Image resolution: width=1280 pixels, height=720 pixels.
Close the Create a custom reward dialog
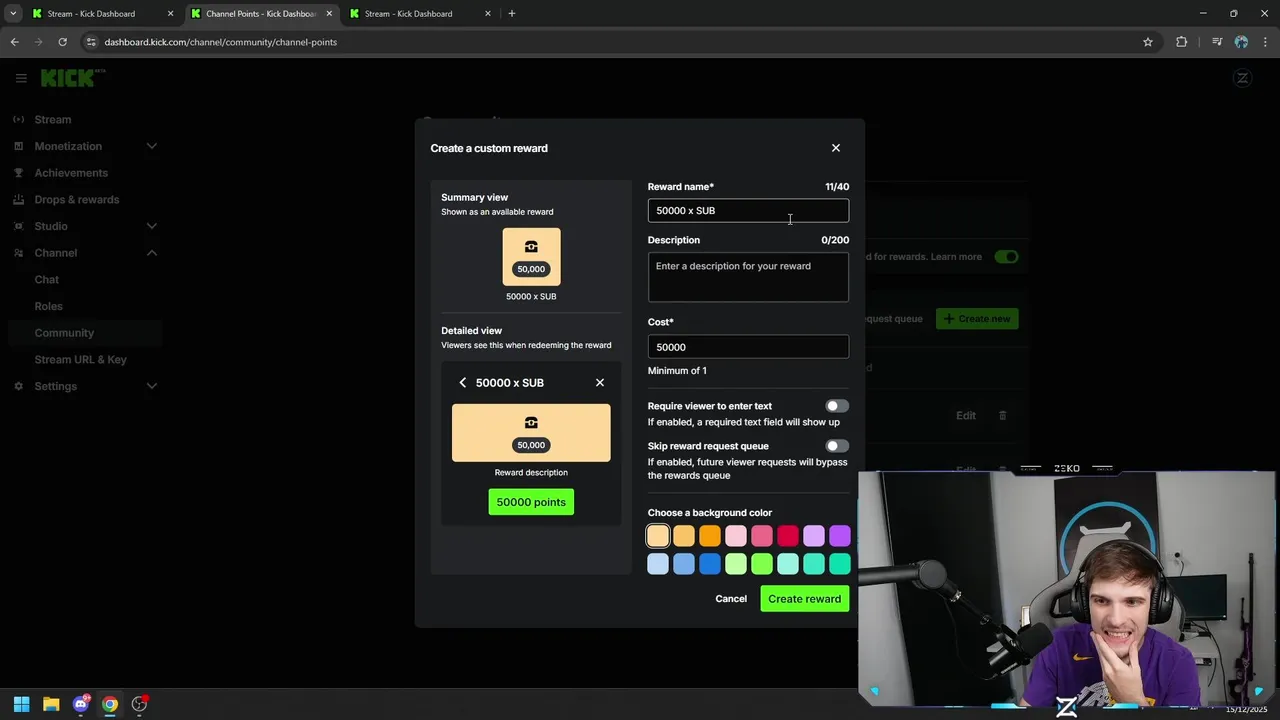(x=836, y=148)
